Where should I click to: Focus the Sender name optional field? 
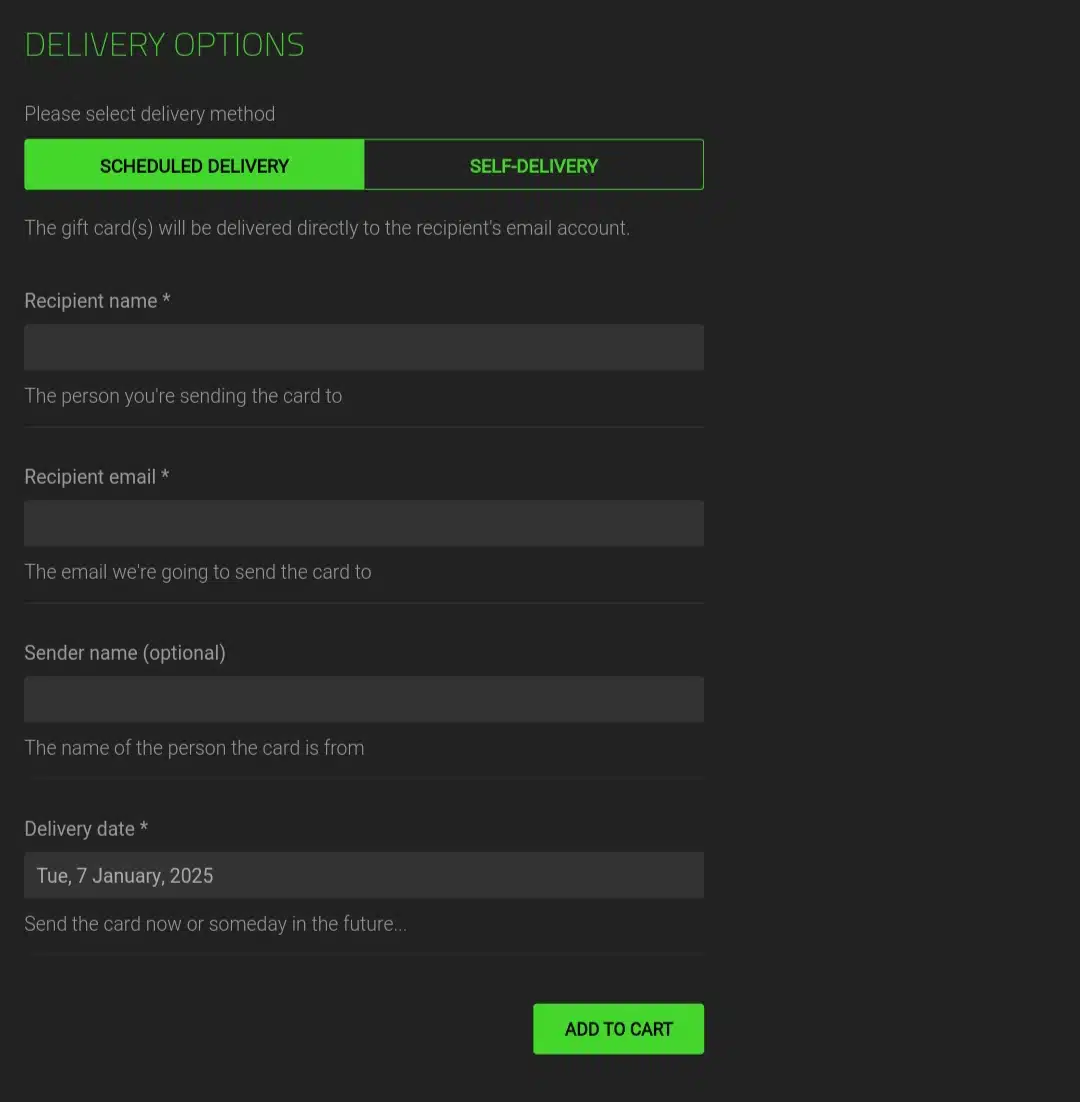(364, 699)
